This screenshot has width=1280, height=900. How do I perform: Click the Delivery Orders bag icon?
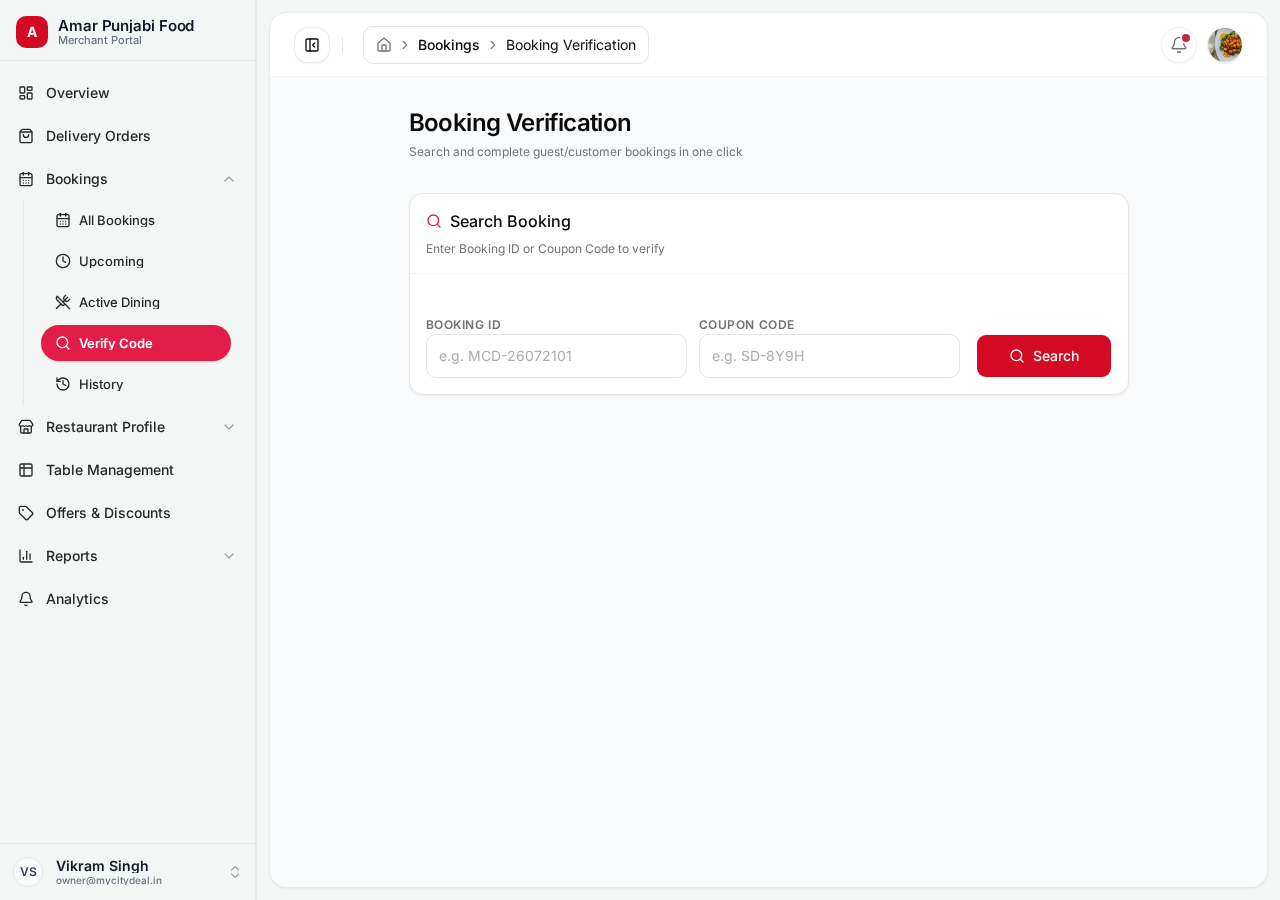(x=26, y=136)
